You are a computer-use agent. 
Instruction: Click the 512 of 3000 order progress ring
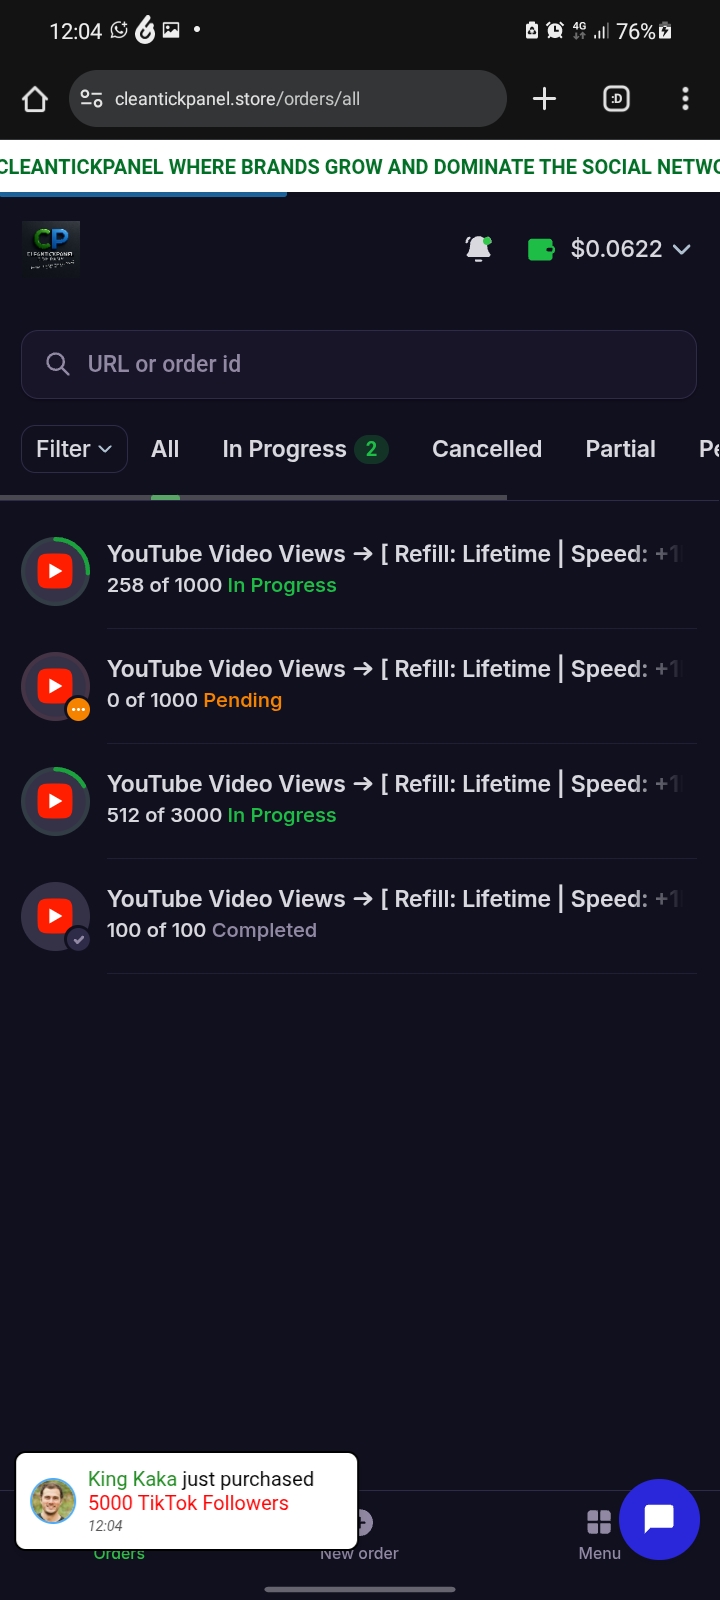[56, 801]
